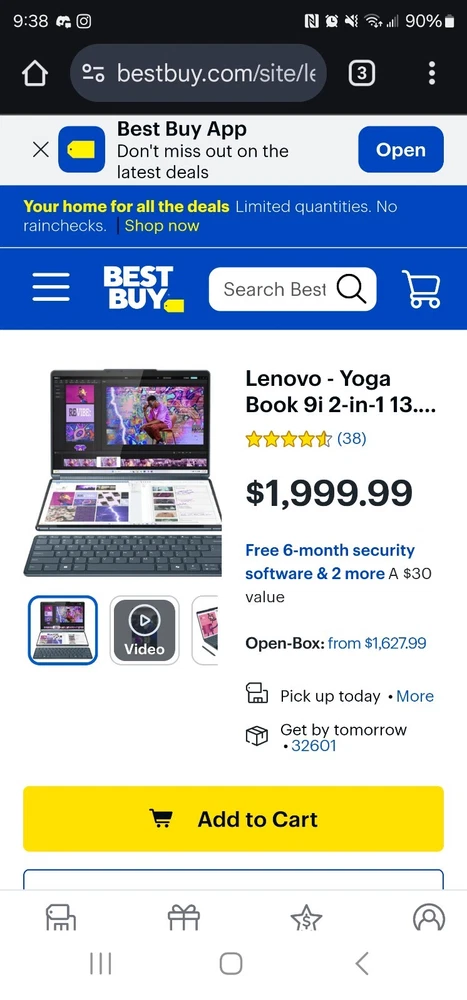Open the account profile icon in bottom bar

click(429, 918)
